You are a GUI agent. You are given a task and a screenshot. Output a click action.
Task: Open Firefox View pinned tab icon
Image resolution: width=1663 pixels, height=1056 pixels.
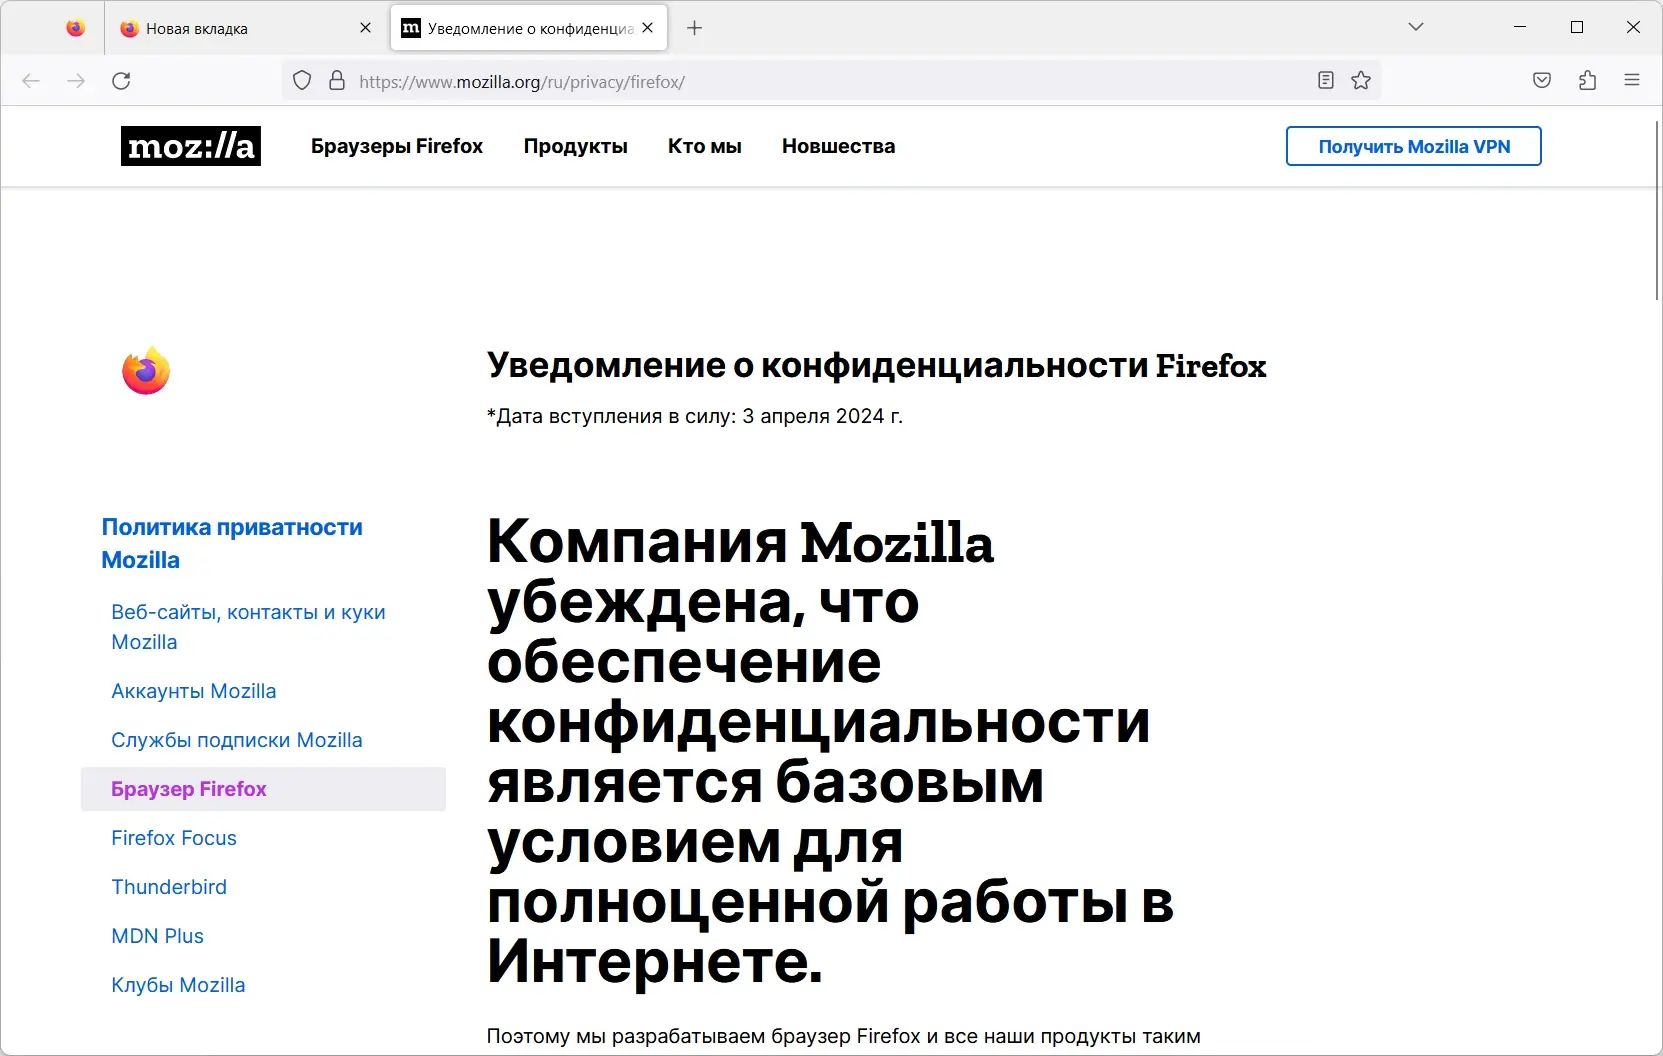click(75, 28)
